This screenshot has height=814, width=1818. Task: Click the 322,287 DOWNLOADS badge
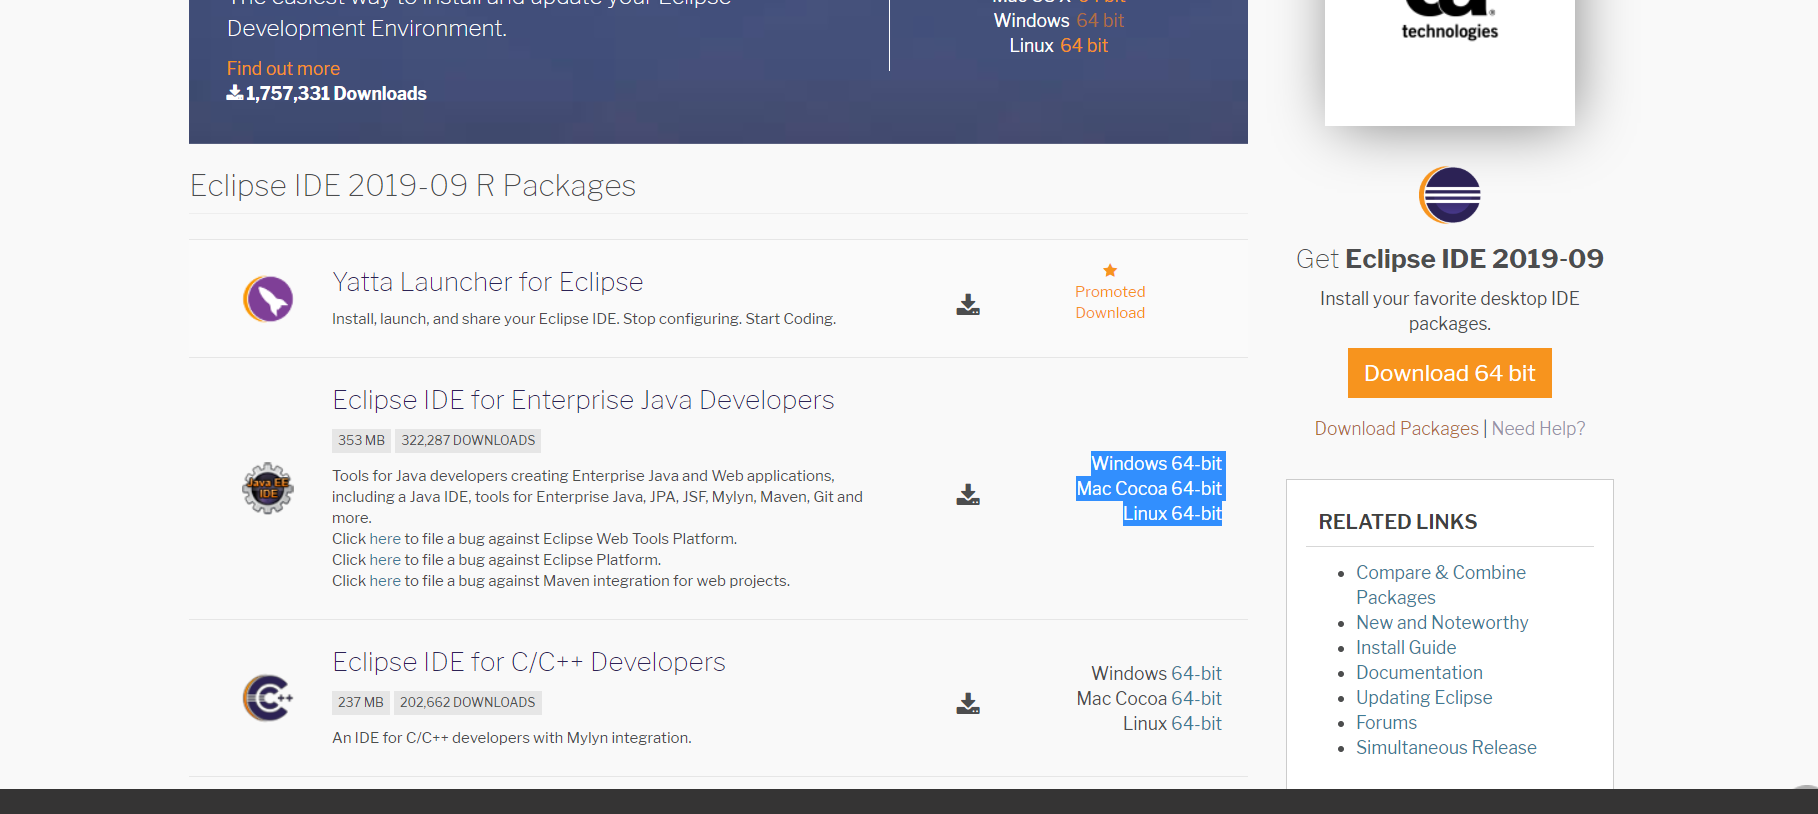468,440
